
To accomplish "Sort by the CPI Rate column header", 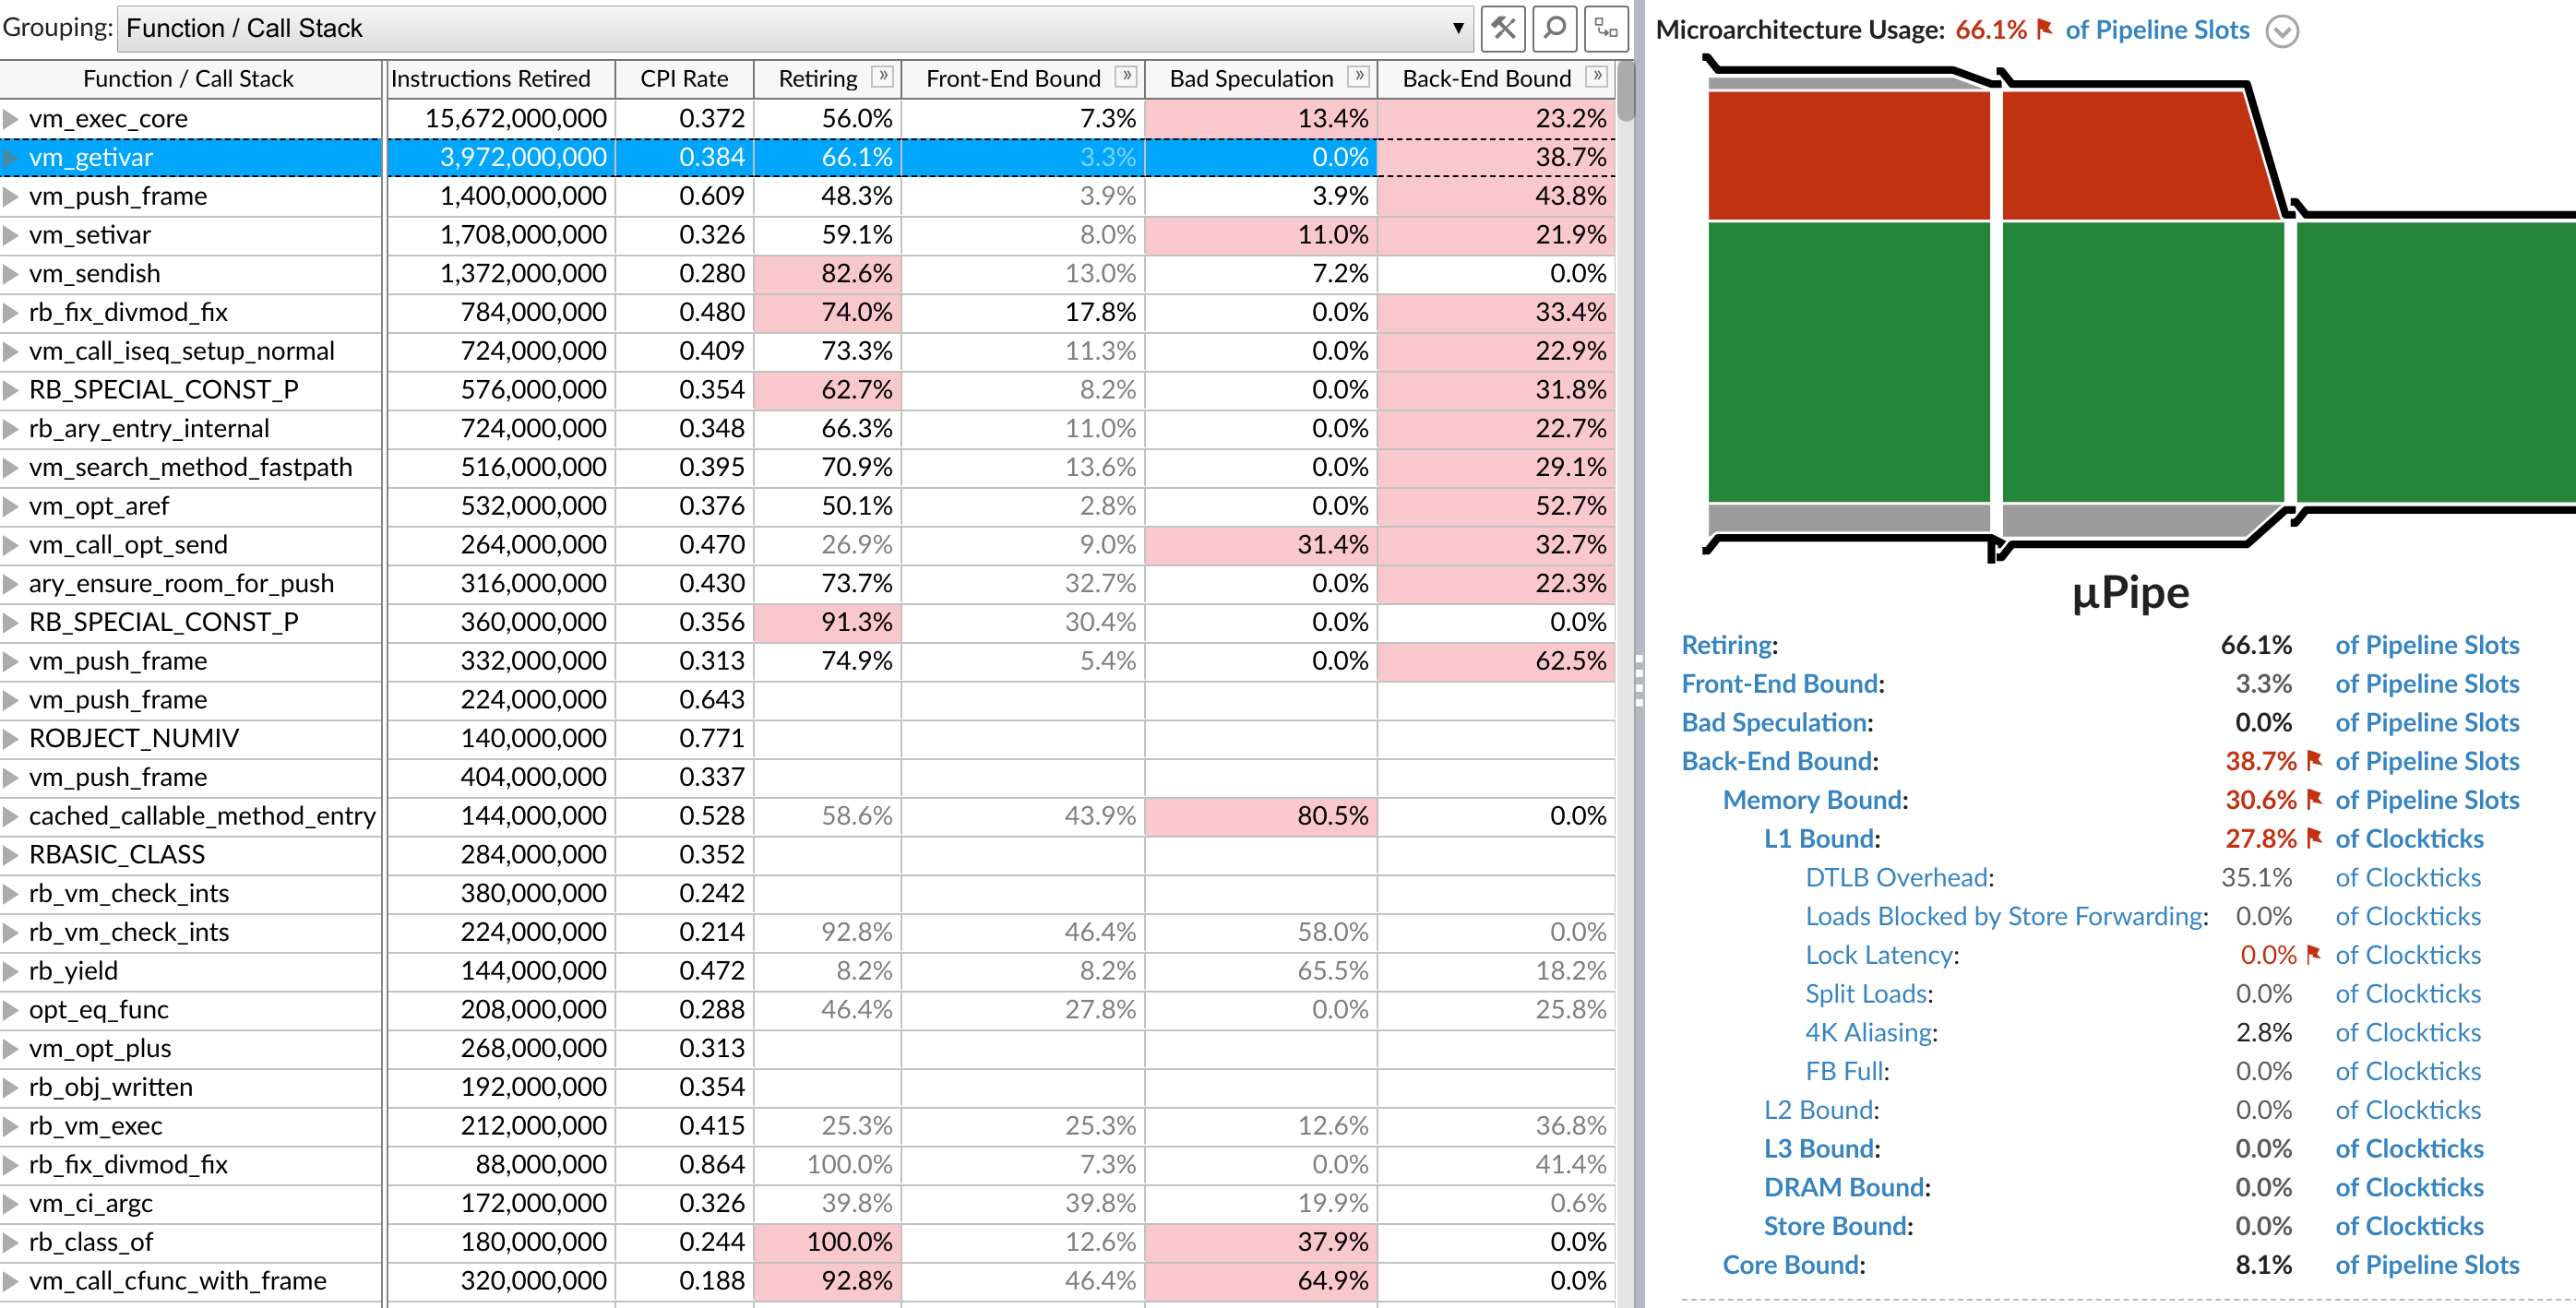I will [x=684, y=78].
